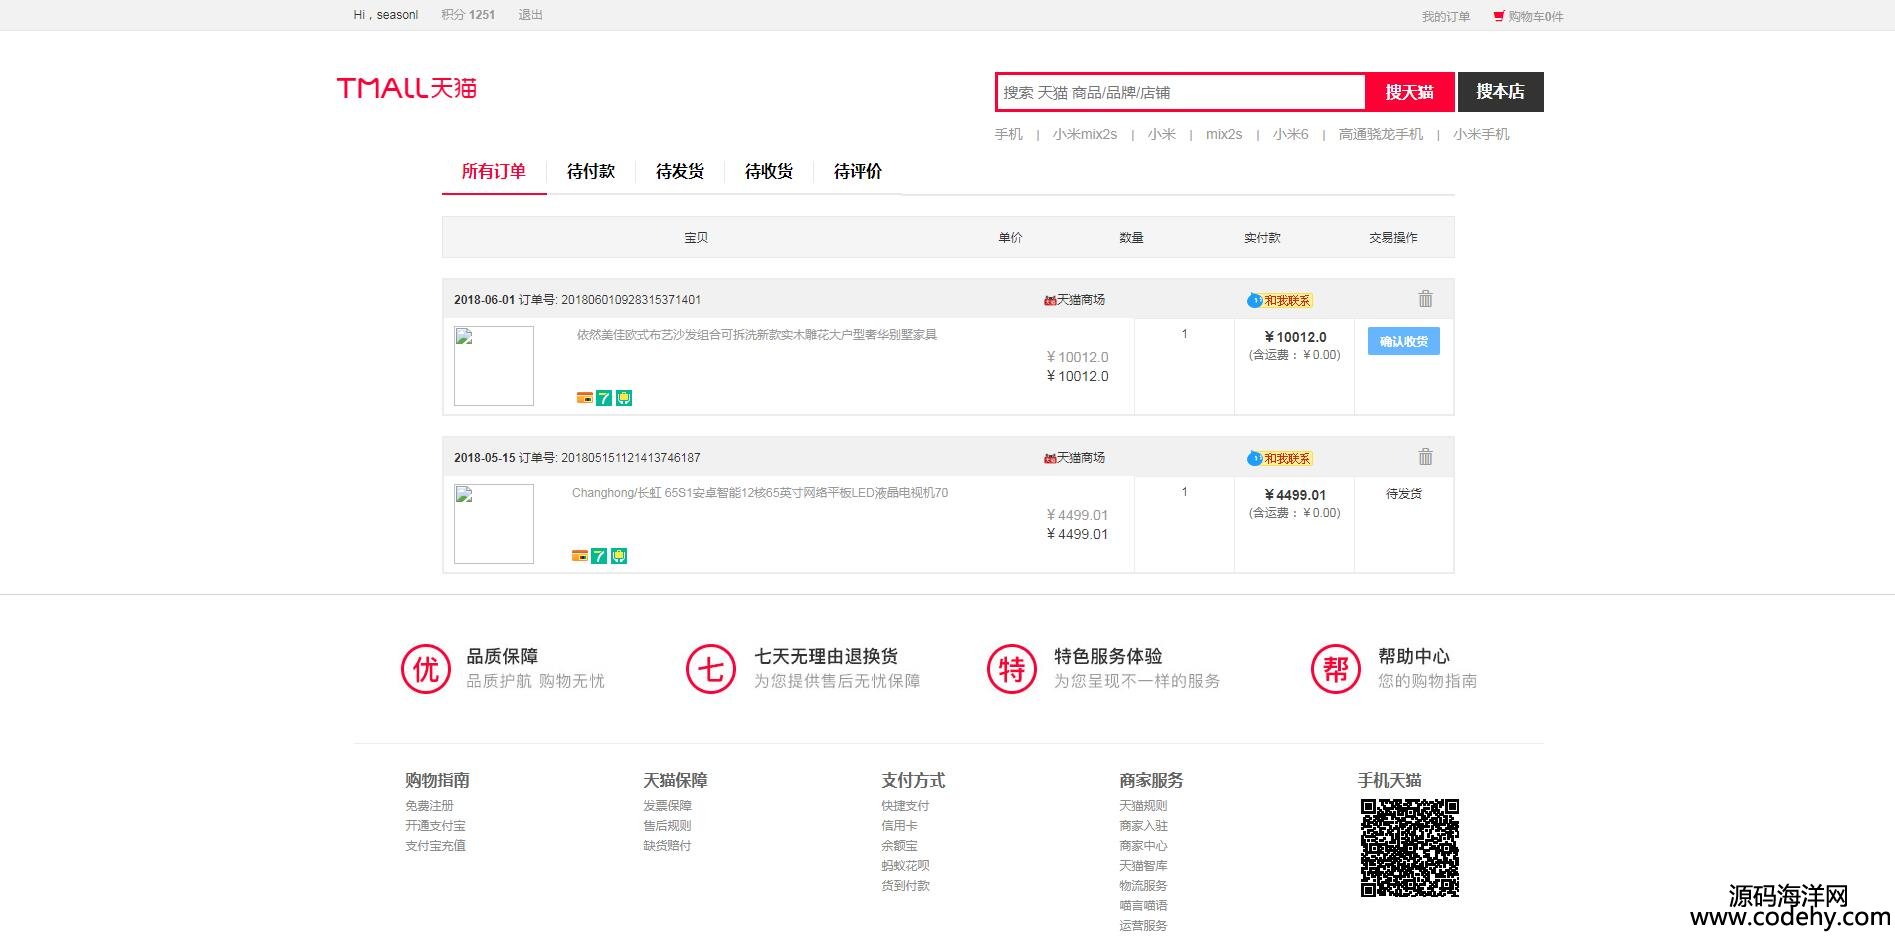The width and height of the screenshot is (1895, 937).
Task: Click the 搜天猫 search button
Action: tap(1409, 92)
